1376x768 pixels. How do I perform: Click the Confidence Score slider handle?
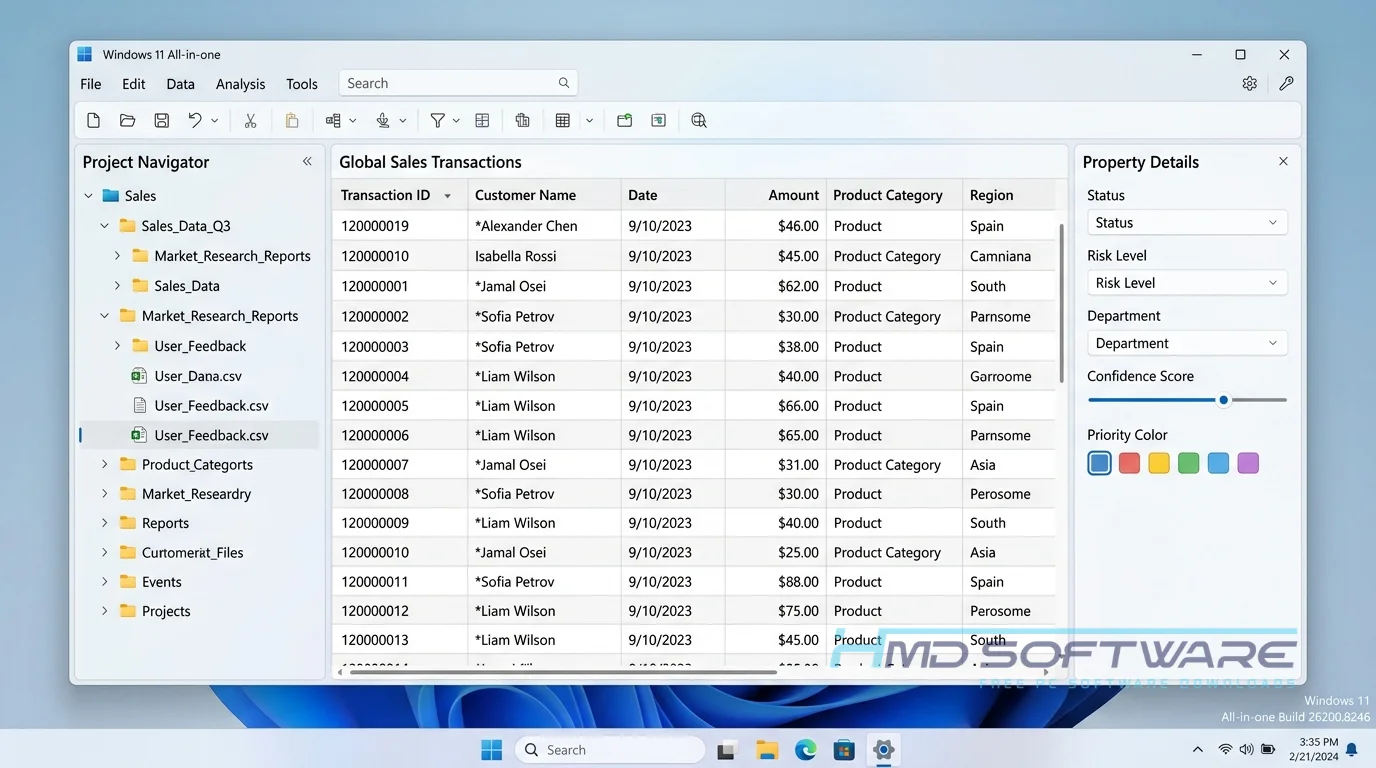pos(1223,400)
